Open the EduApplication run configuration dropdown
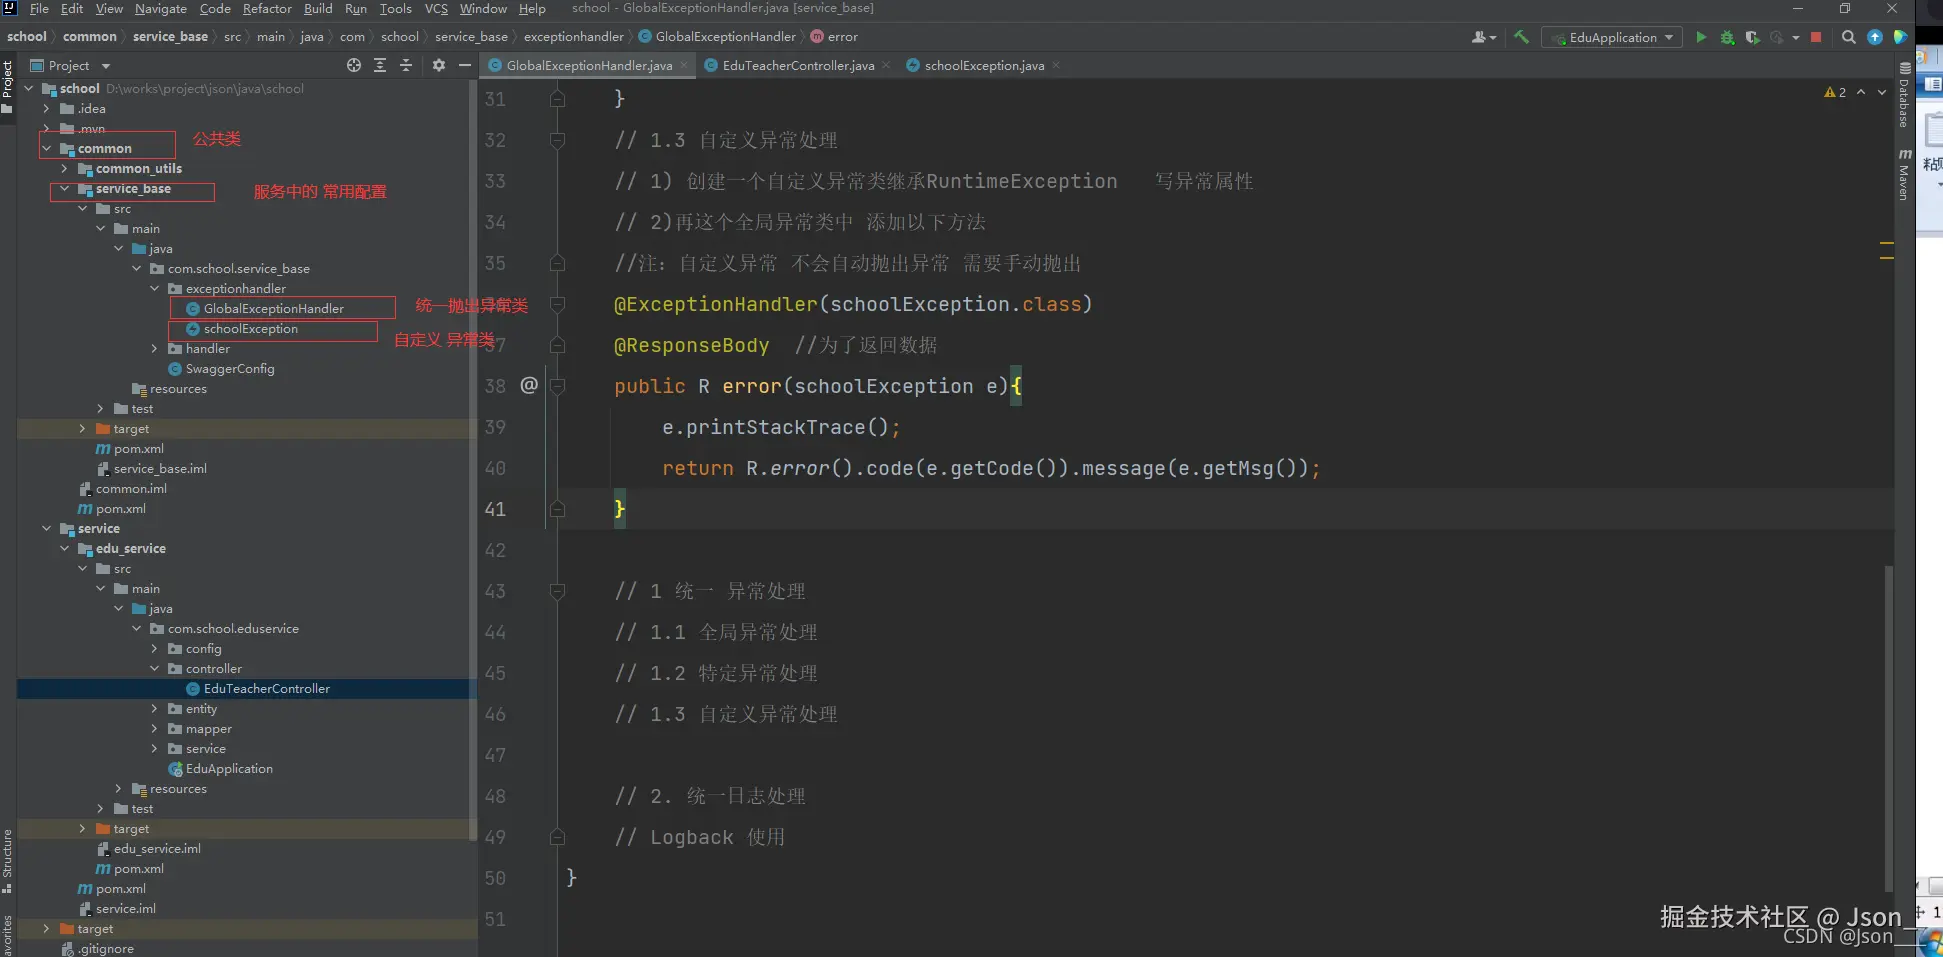This screenshot has height=957, width=1943. click(1612, 37)
